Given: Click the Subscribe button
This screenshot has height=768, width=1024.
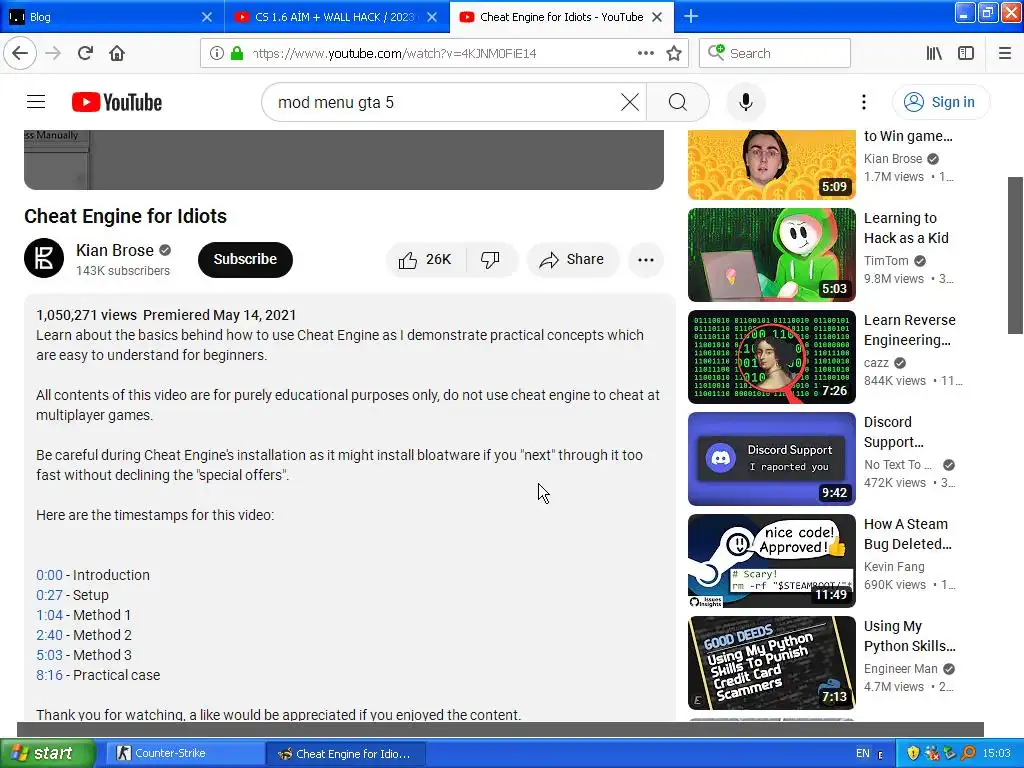Looking at the screenshot, I should click(x=245, y=259).
